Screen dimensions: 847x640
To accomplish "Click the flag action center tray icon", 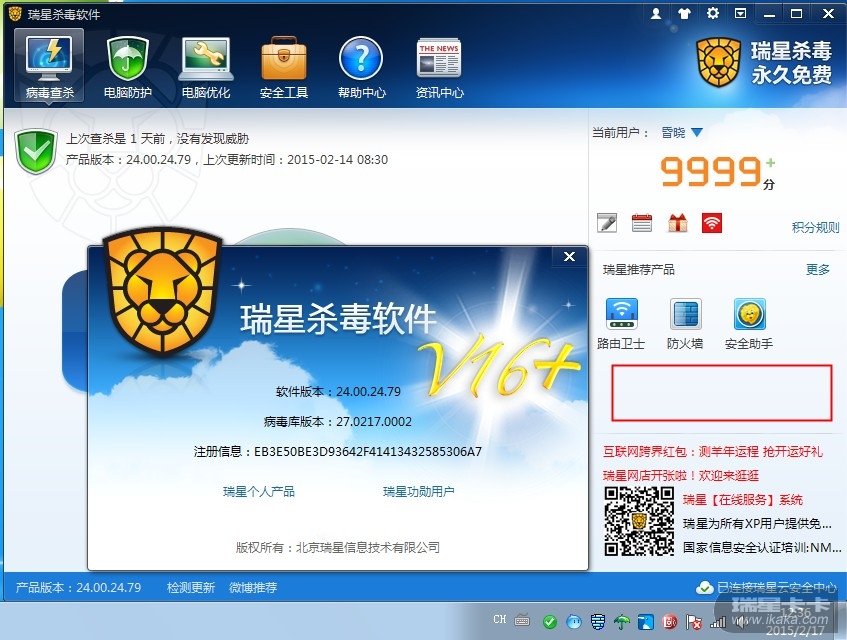I will (694, 622).
